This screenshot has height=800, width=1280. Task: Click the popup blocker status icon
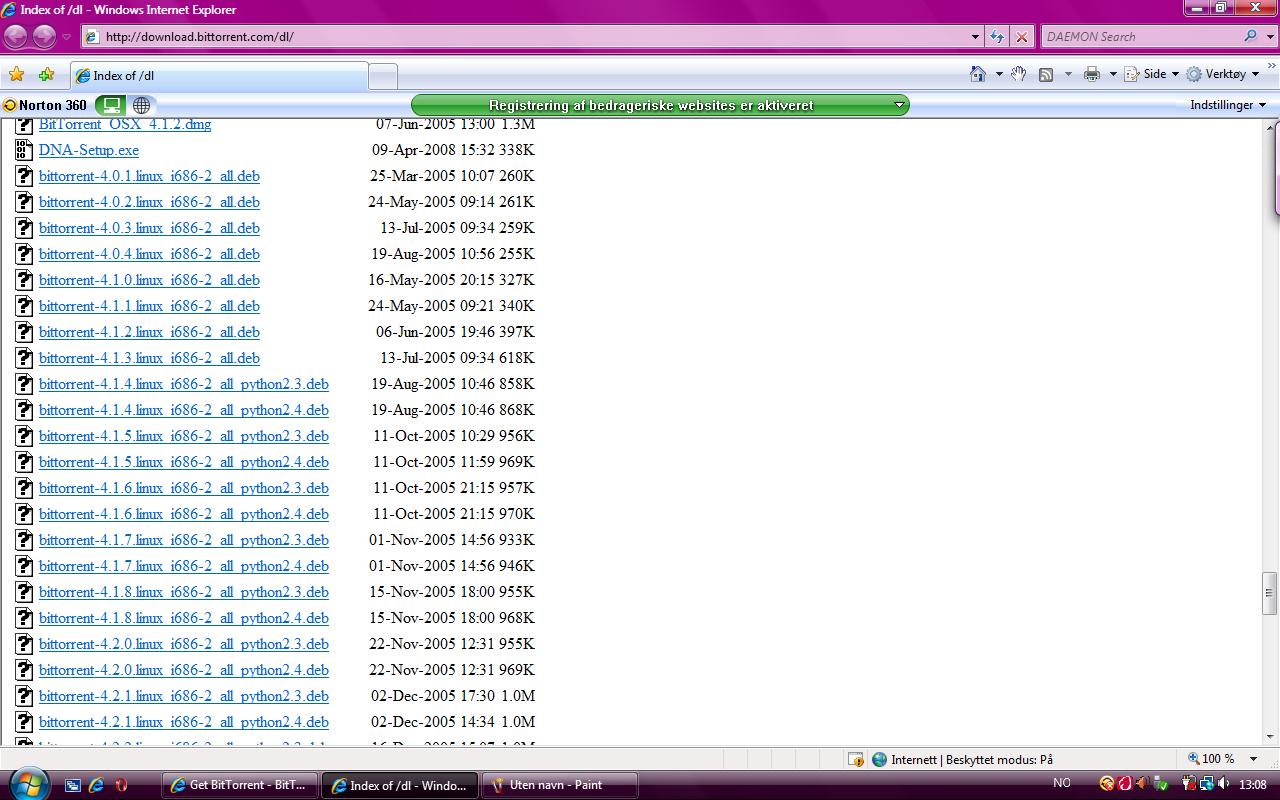[x=856, y=760]
